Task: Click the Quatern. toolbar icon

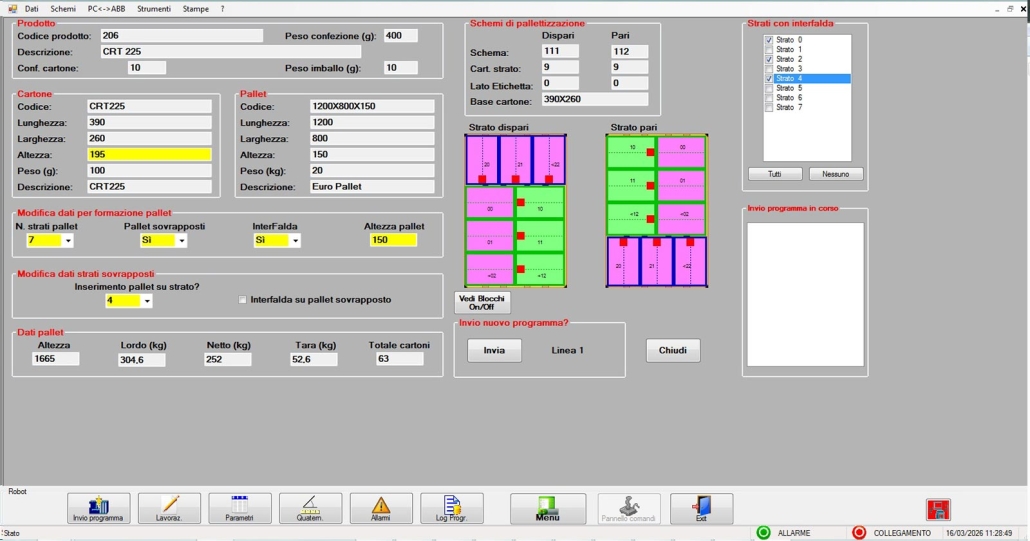Action: [310, 508]
